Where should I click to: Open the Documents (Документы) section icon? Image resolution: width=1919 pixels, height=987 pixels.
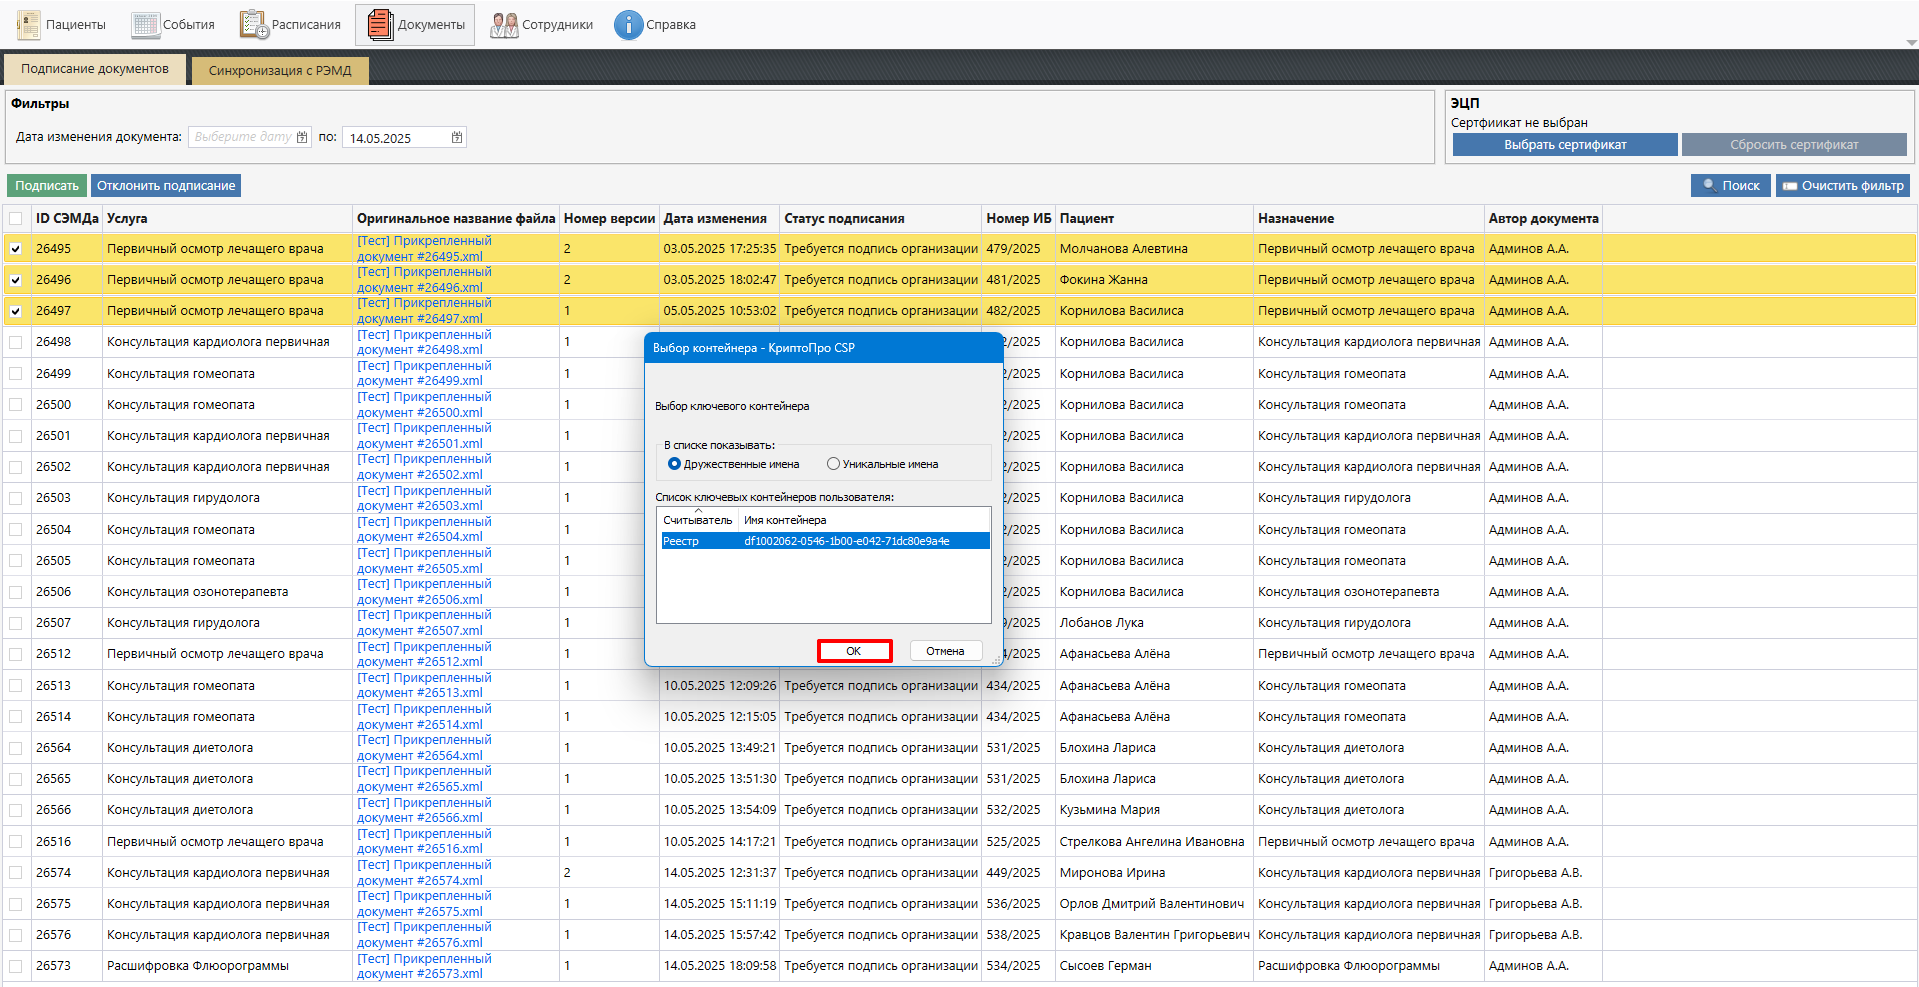(x=380, y=25)
